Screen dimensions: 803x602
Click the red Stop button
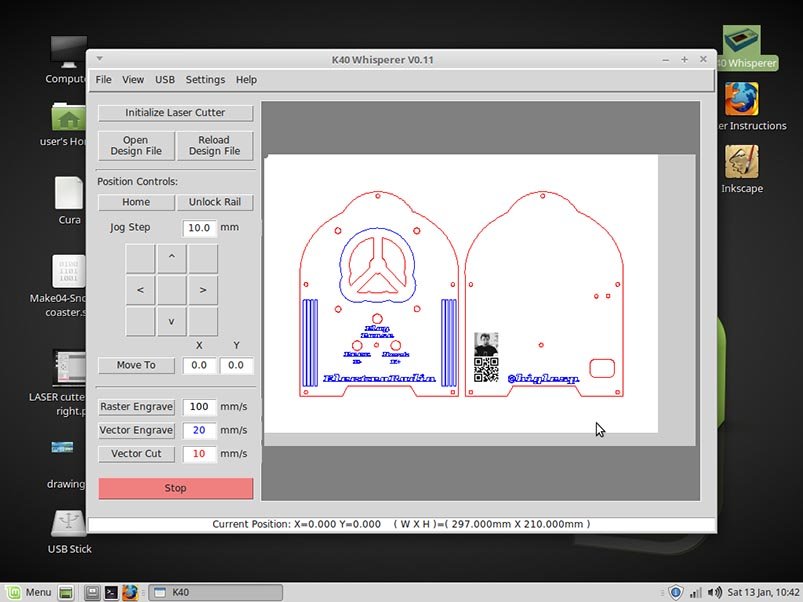click(x=175, y=487)
